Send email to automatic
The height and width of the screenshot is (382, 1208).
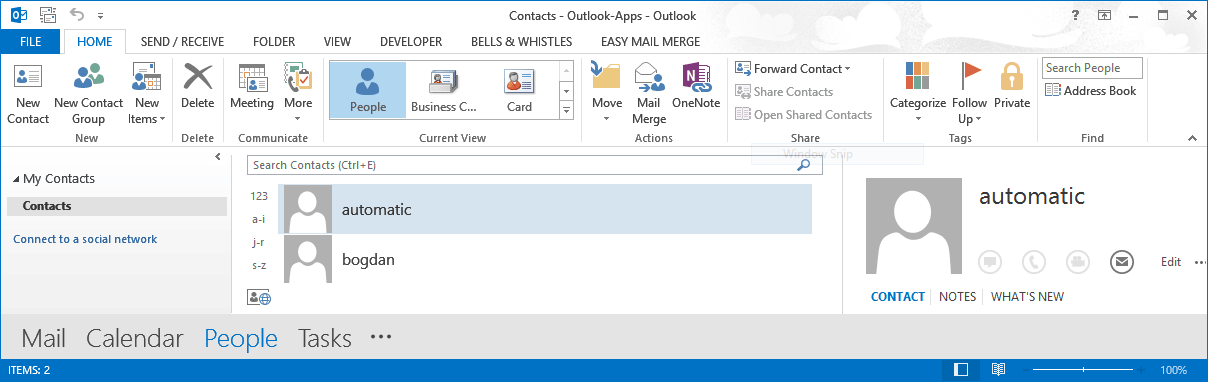pos(1122,262)
